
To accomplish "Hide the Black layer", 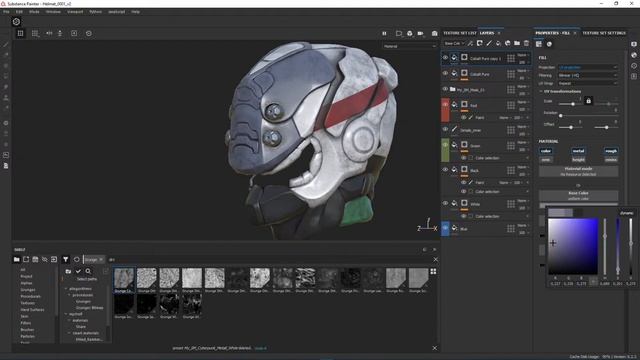I will [x=445, y=170].
